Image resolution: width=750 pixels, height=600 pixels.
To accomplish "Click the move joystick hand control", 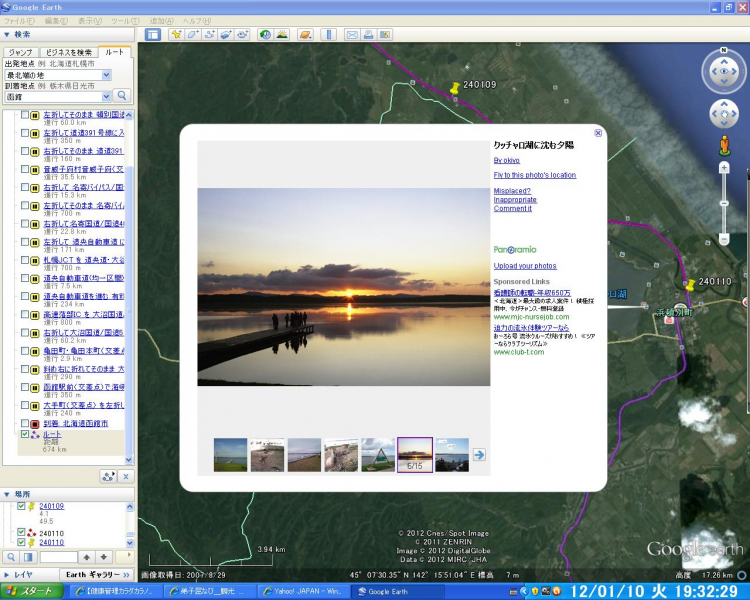I will click(x=724, y=114).
